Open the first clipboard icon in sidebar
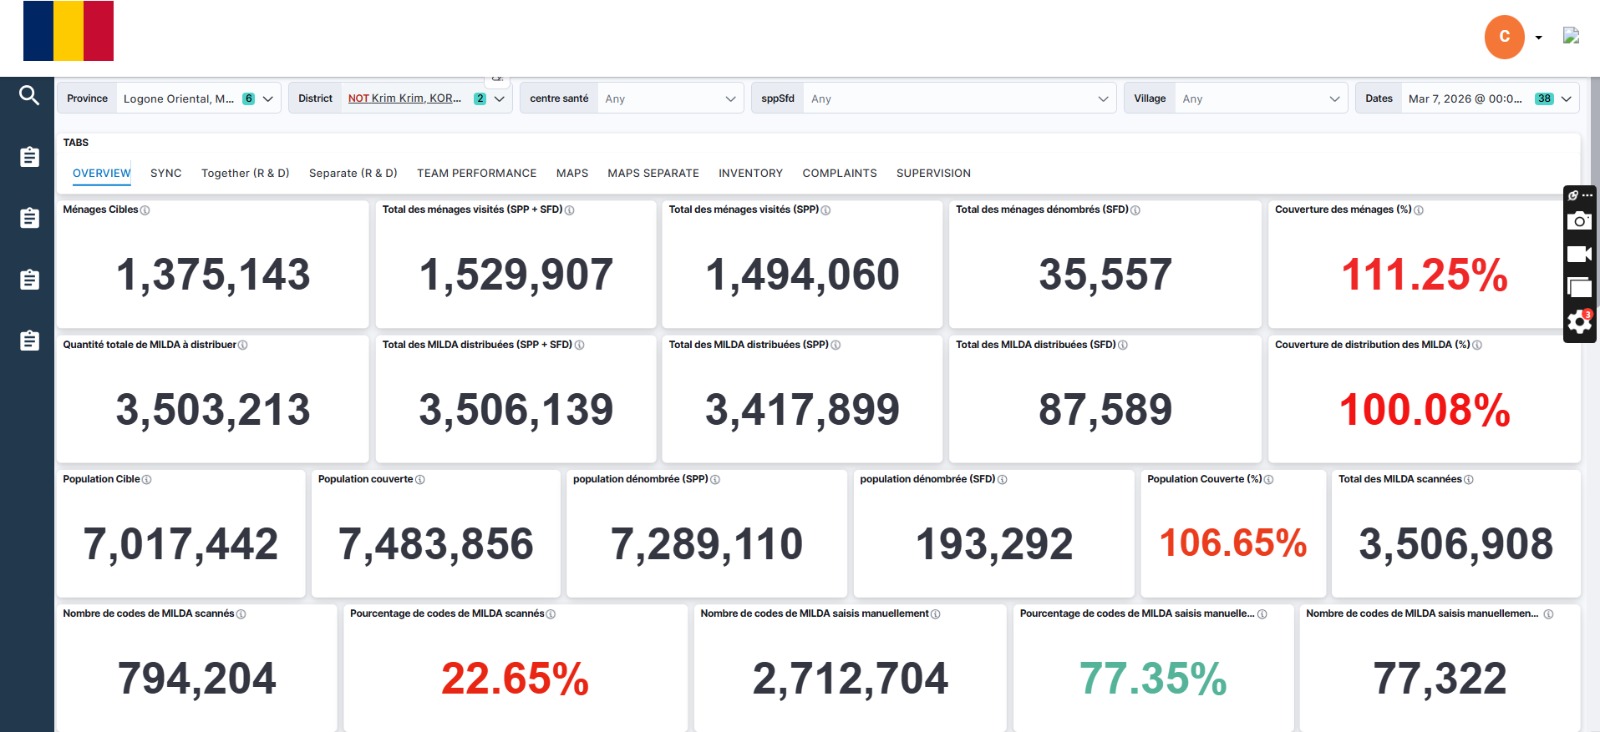This screenshot has width=1600, height=732. coord(29,157)
